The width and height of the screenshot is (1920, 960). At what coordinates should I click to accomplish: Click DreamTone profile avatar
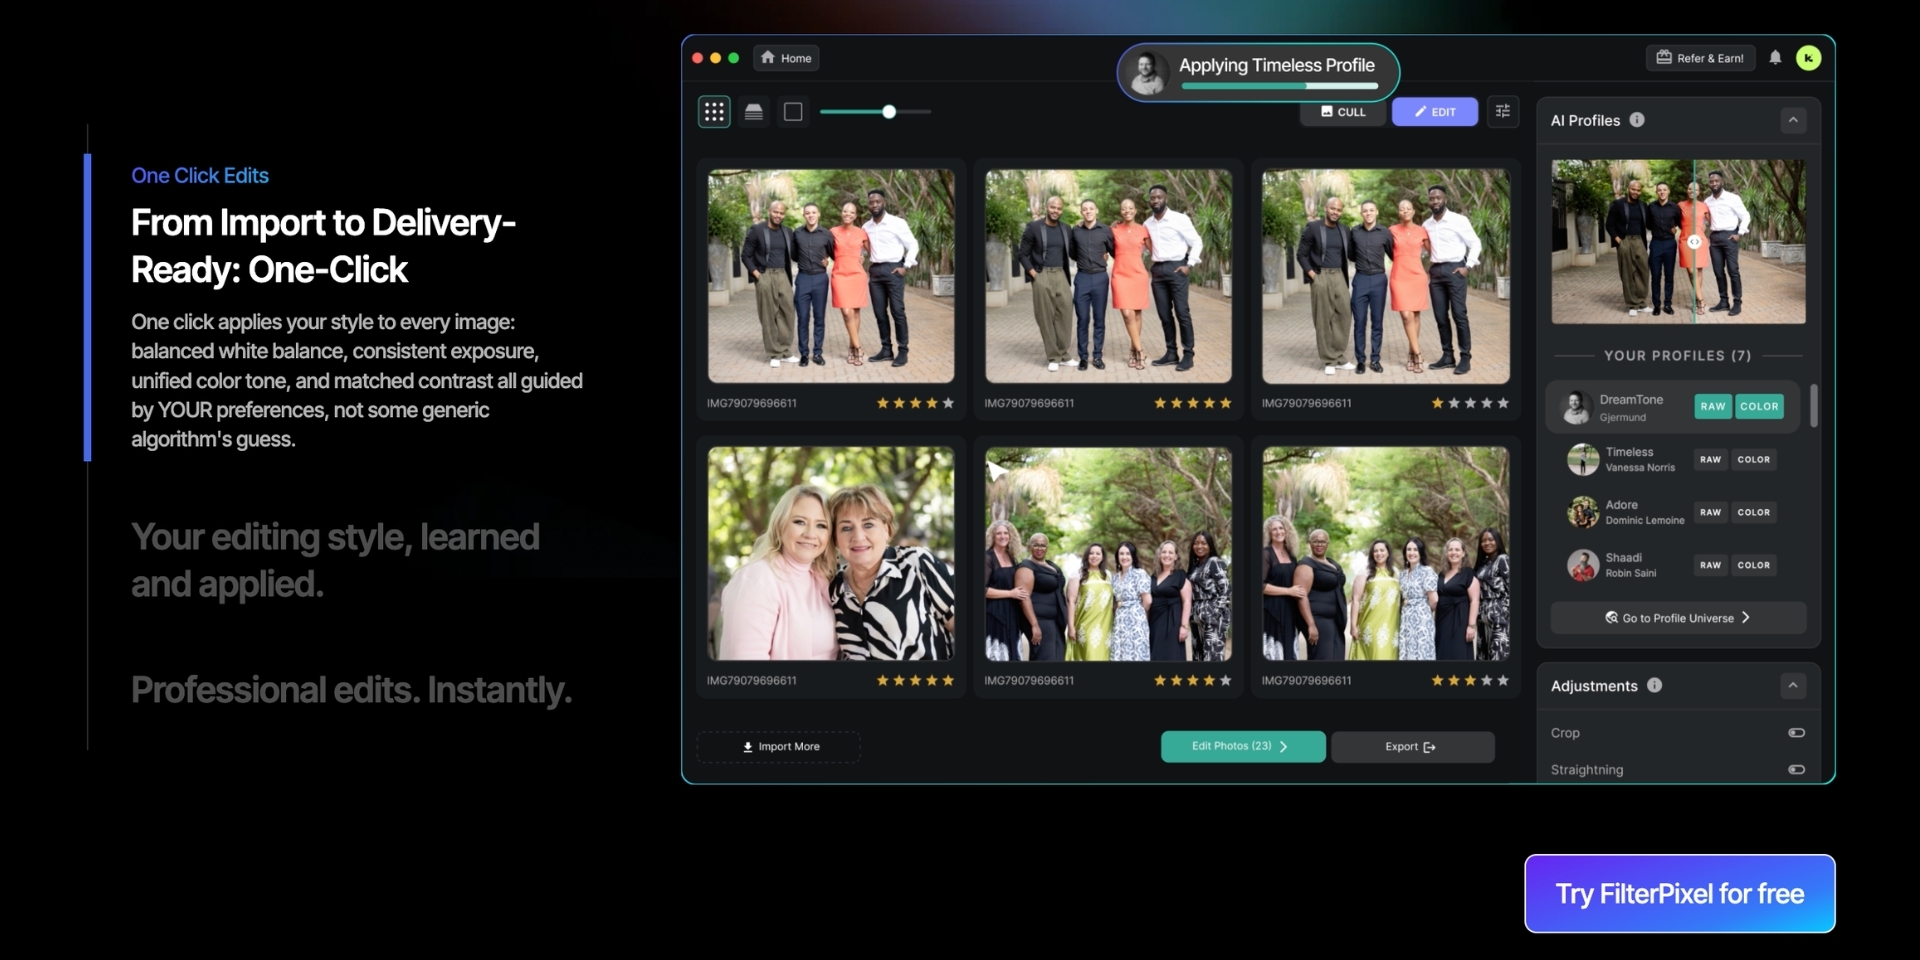tap(1576, 407)
